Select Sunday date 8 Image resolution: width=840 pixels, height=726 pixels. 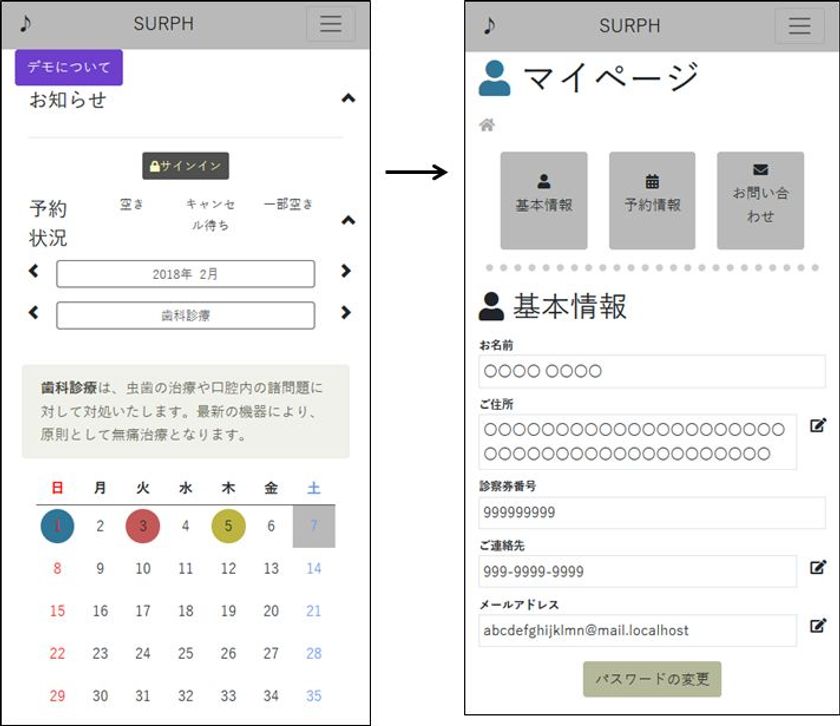(x=57, y=568)
